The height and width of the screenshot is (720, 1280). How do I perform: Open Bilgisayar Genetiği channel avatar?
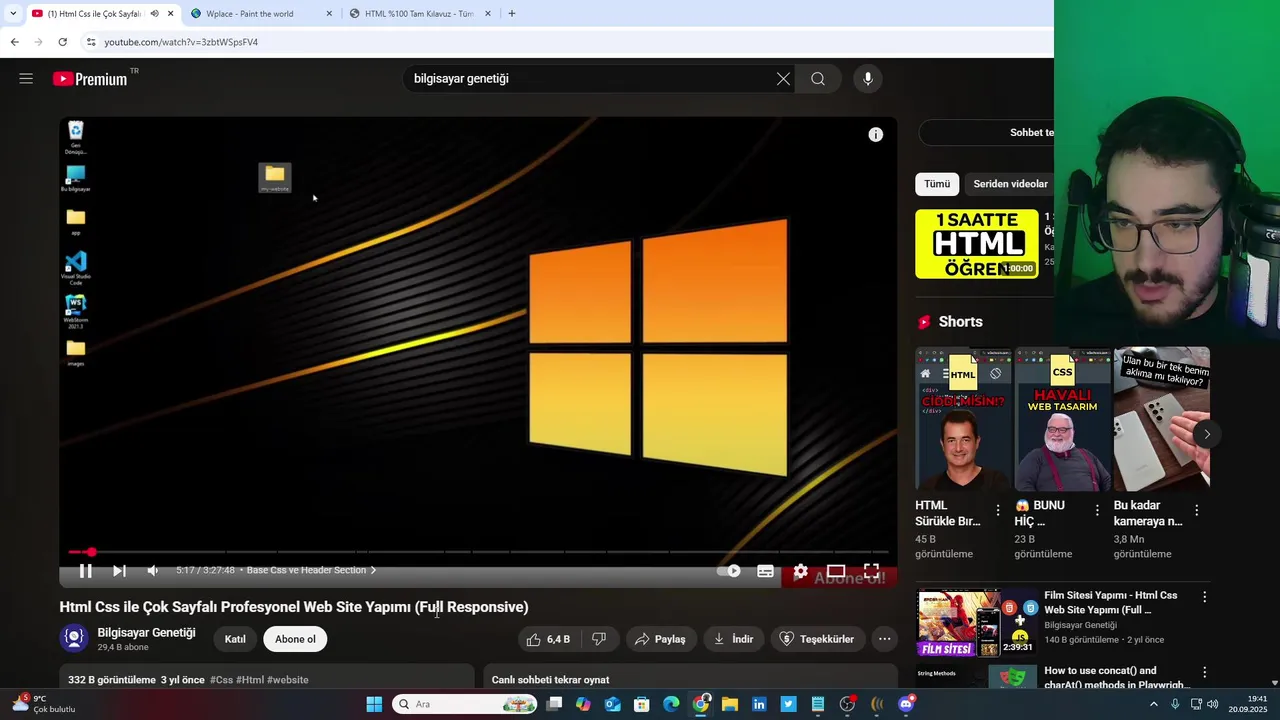coord(74,638)
